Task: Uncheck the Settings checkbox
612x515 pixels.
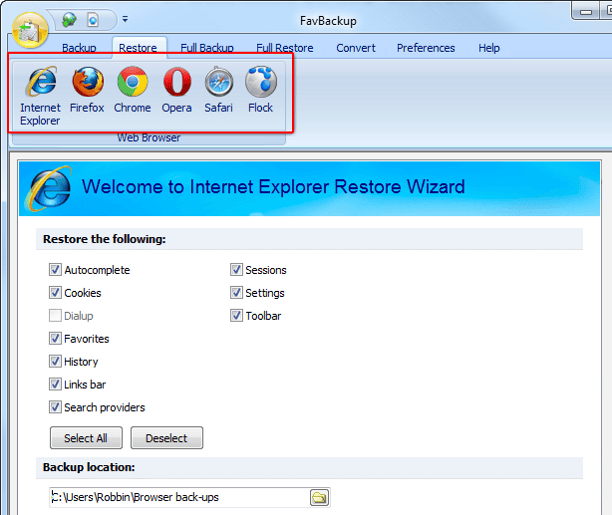Action: point(236,292)
